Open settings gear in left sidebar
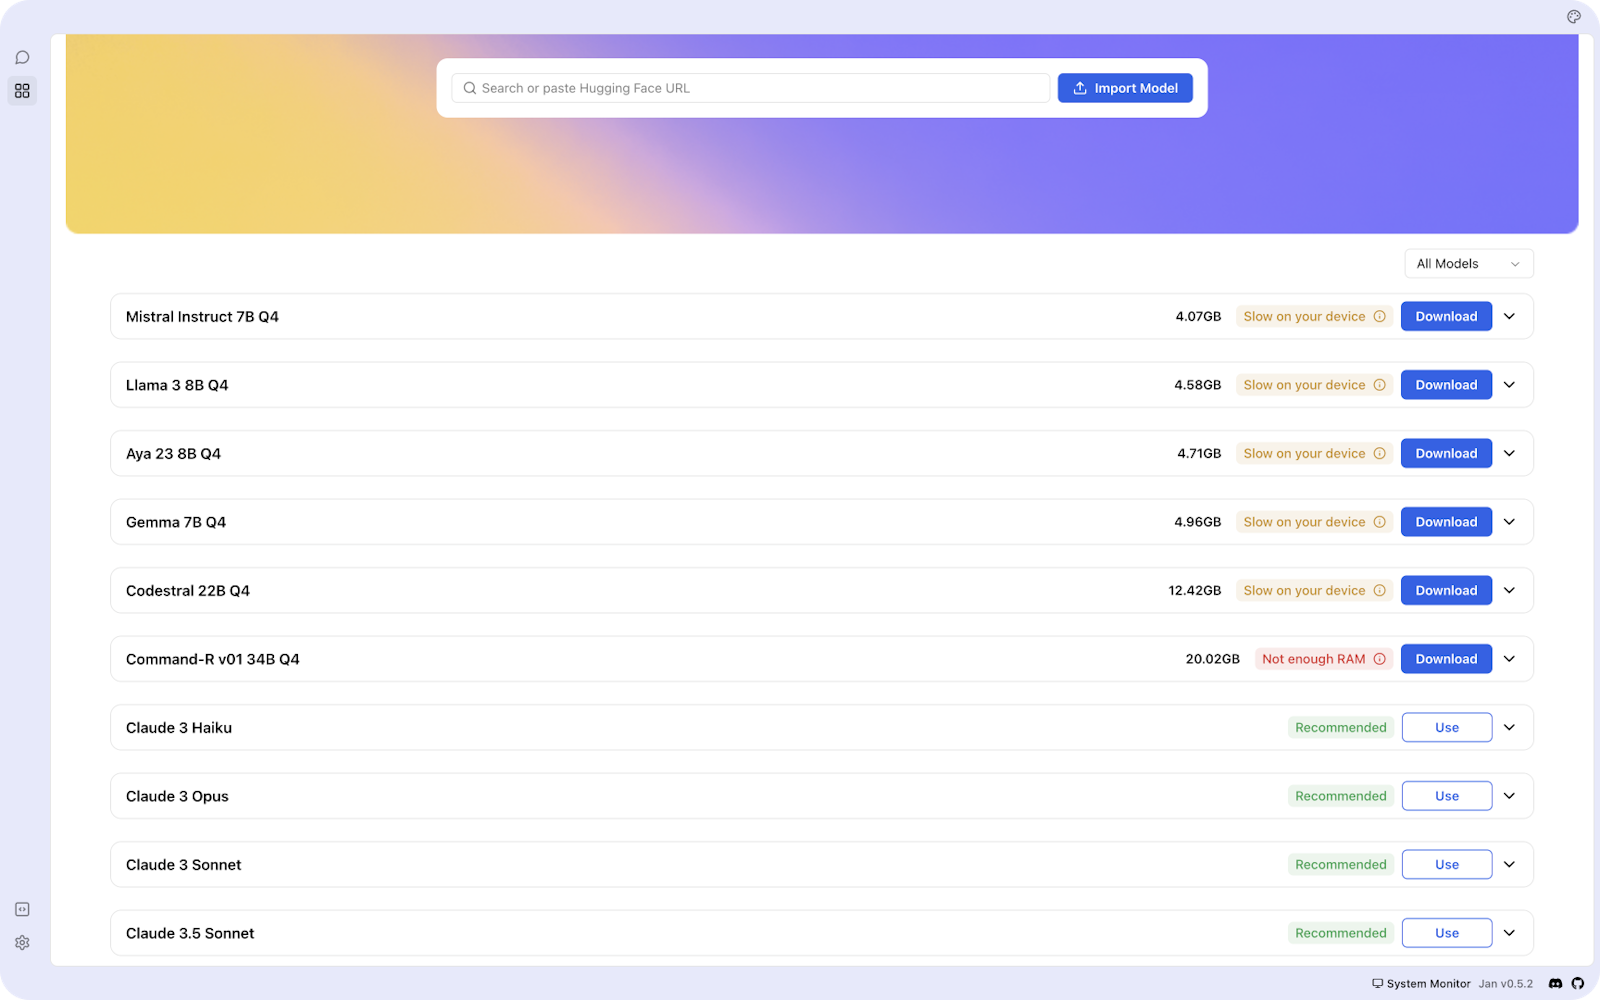Viewport: 1600px width, 1000px height. pos(22,943)
